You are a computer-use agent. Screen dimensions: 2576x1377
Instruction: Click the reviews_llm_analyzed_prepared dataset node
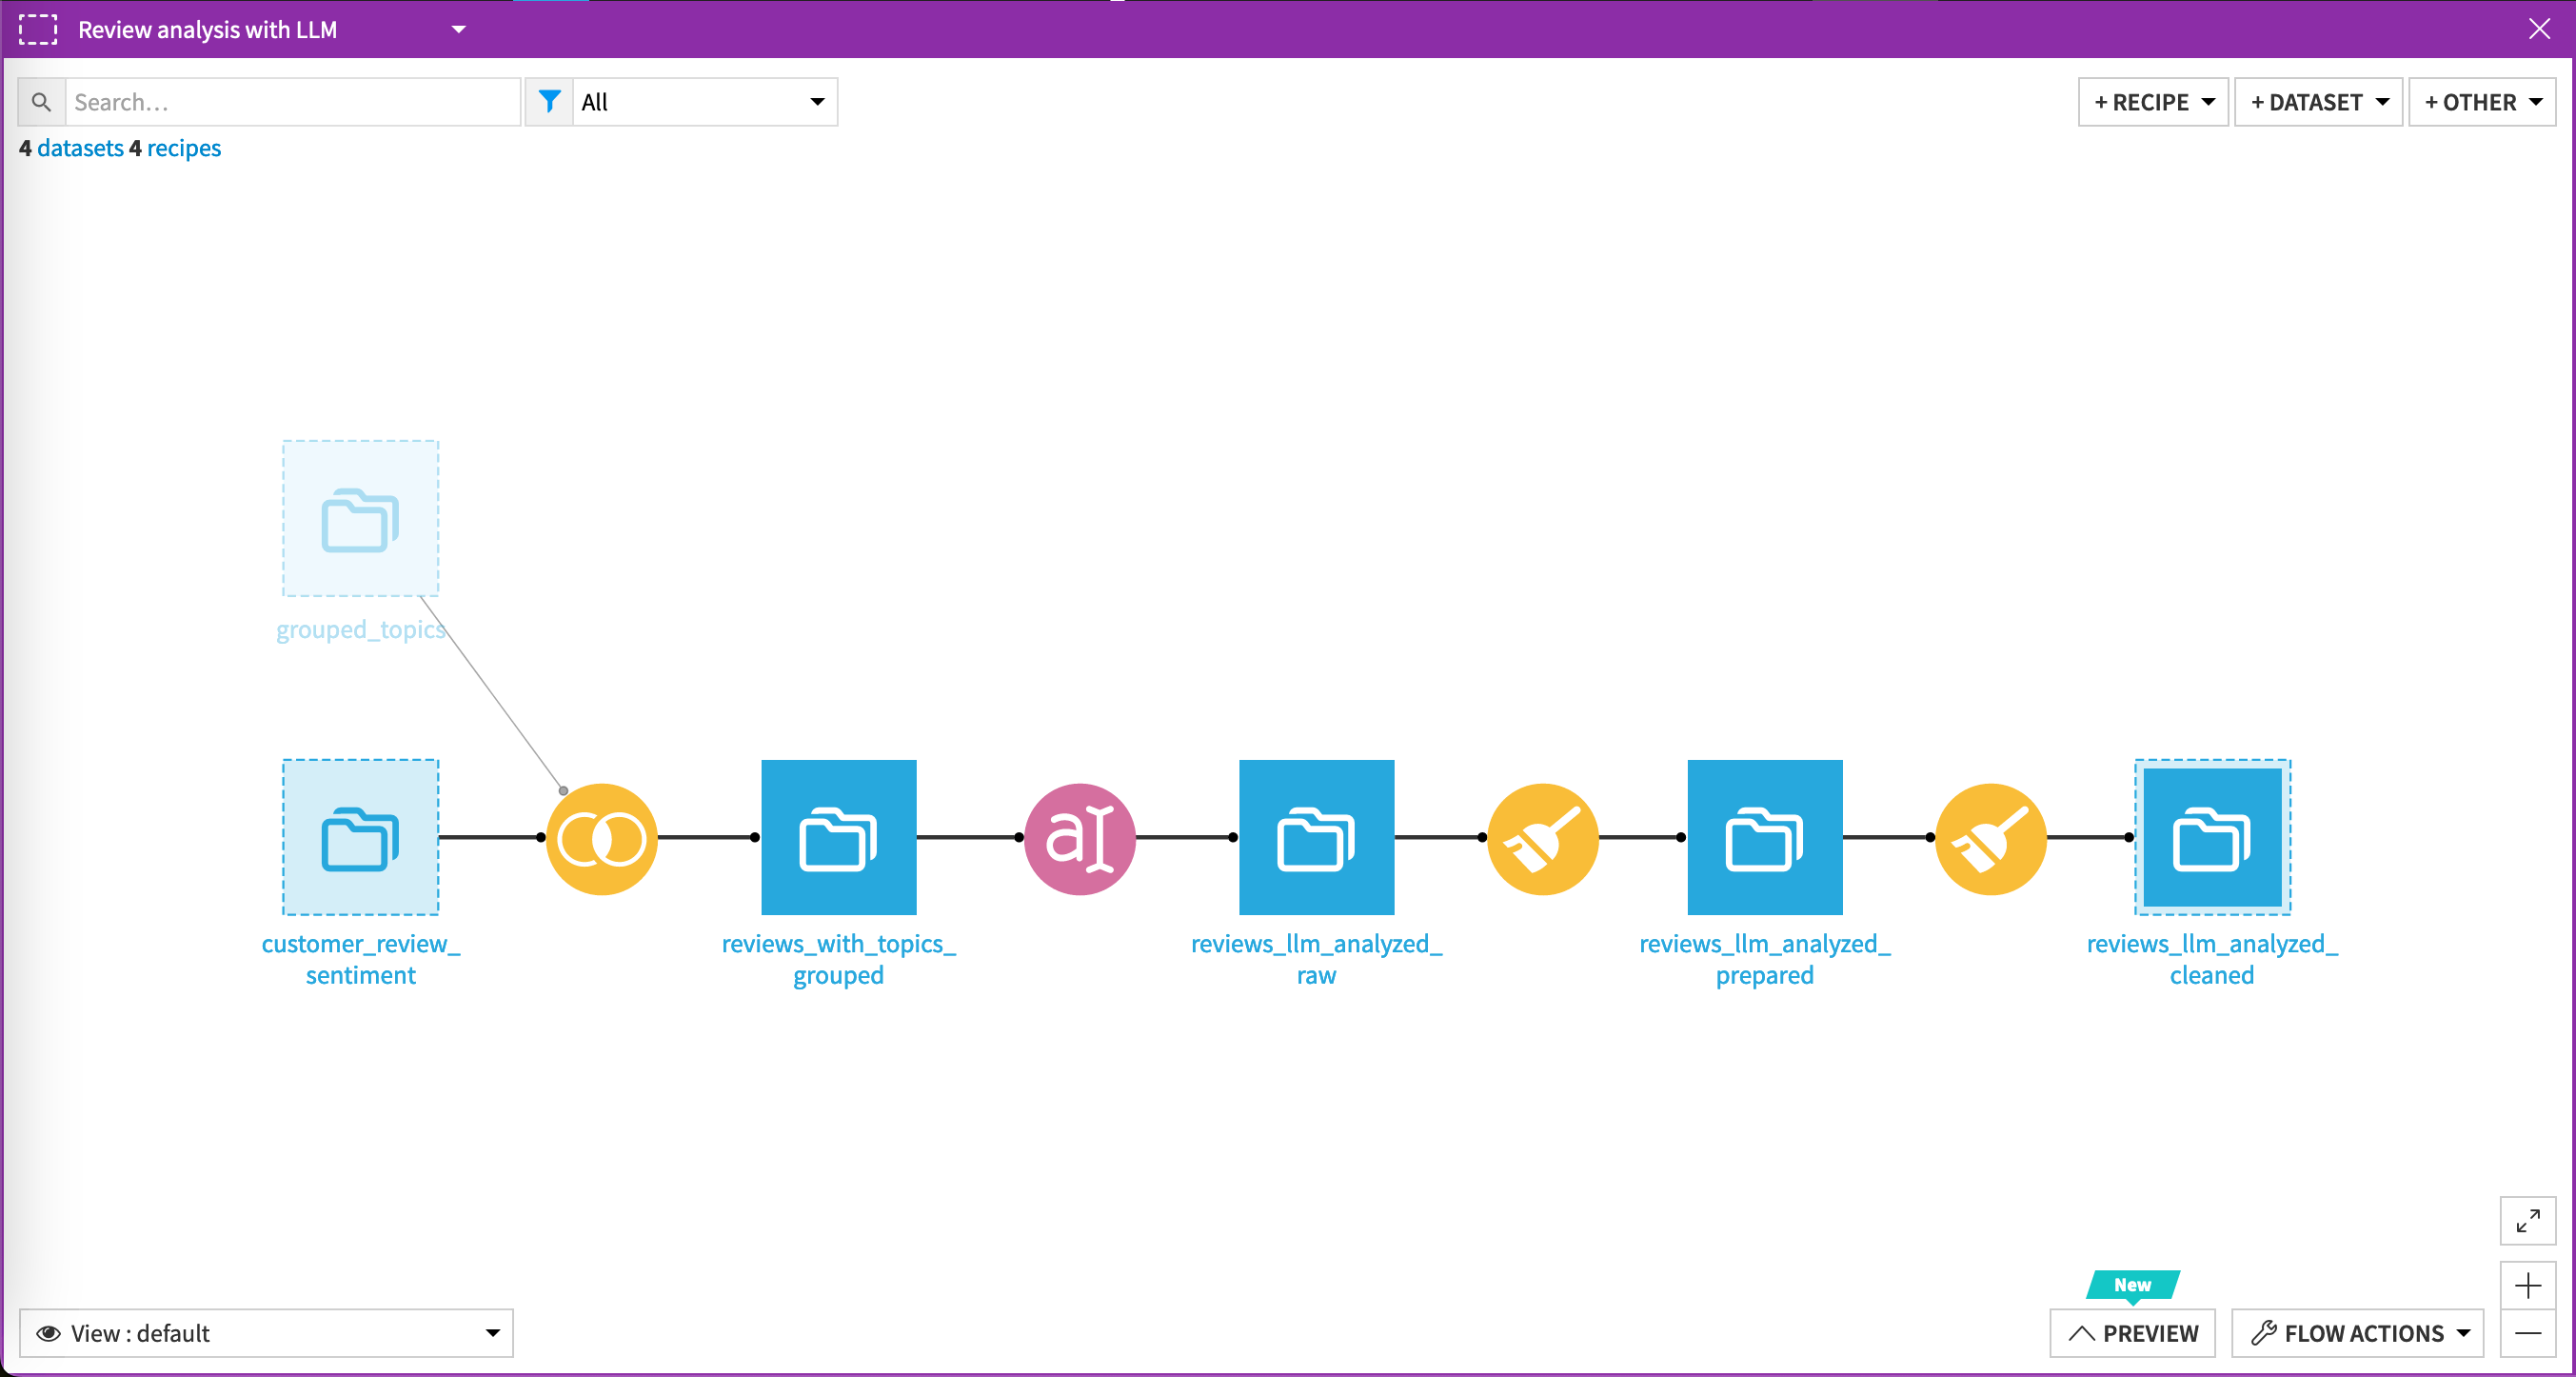1764,837
